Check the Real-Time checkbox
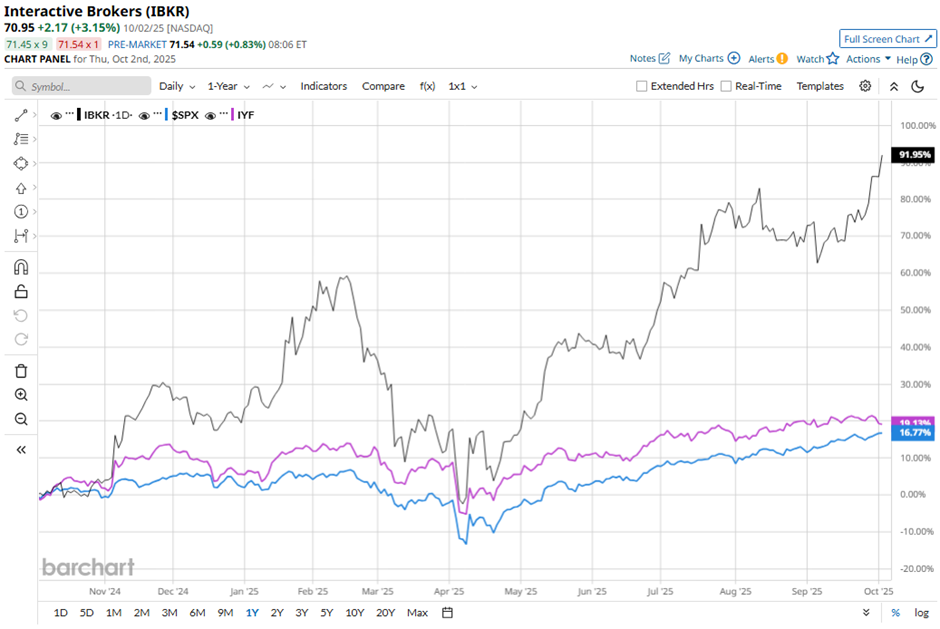The width and height of the screenshot is (940, 629). (x=726, y=86)
